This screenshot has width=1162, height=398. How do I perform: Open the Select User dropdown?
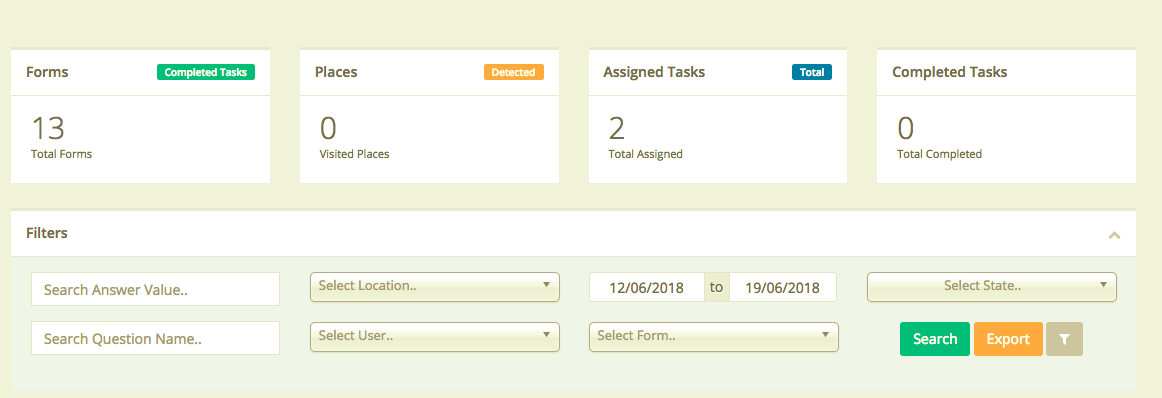pos(434,336)
